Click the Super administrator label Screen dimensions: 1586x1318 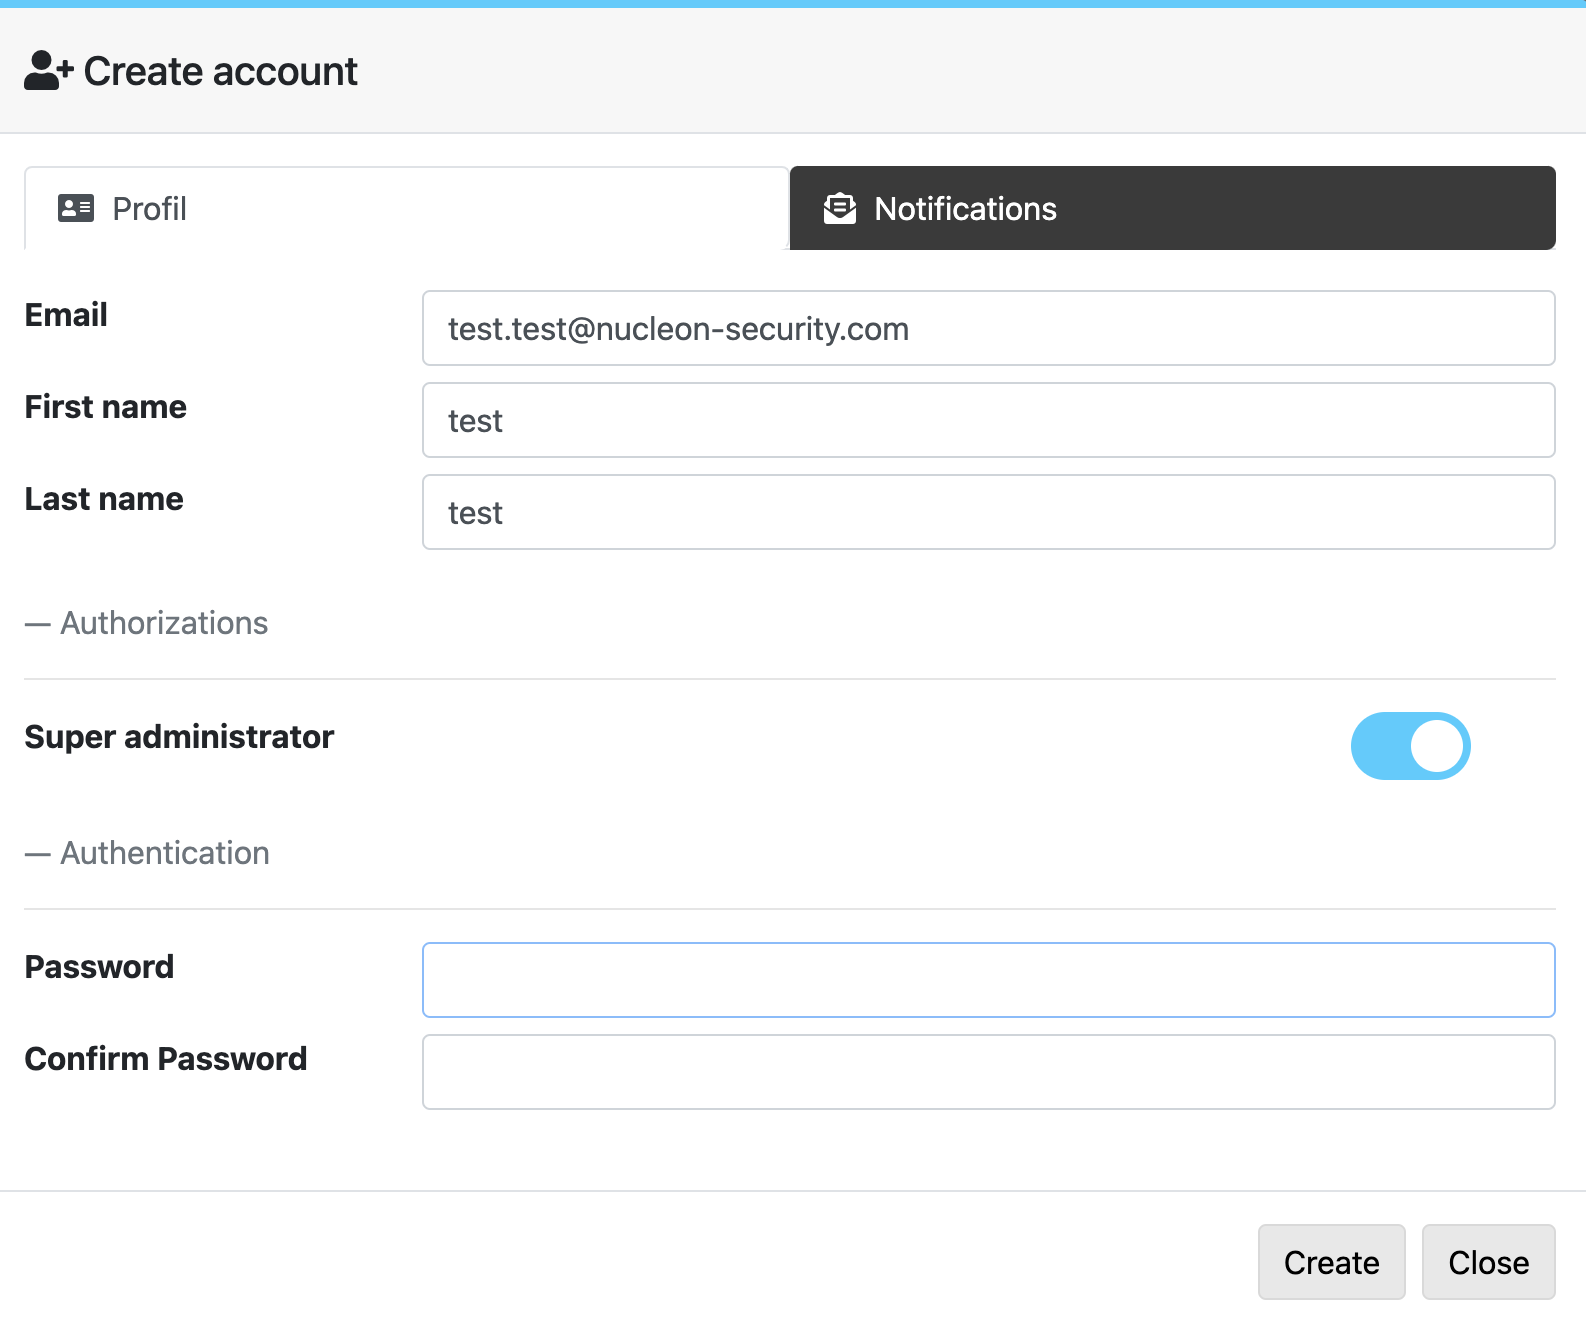179,737
